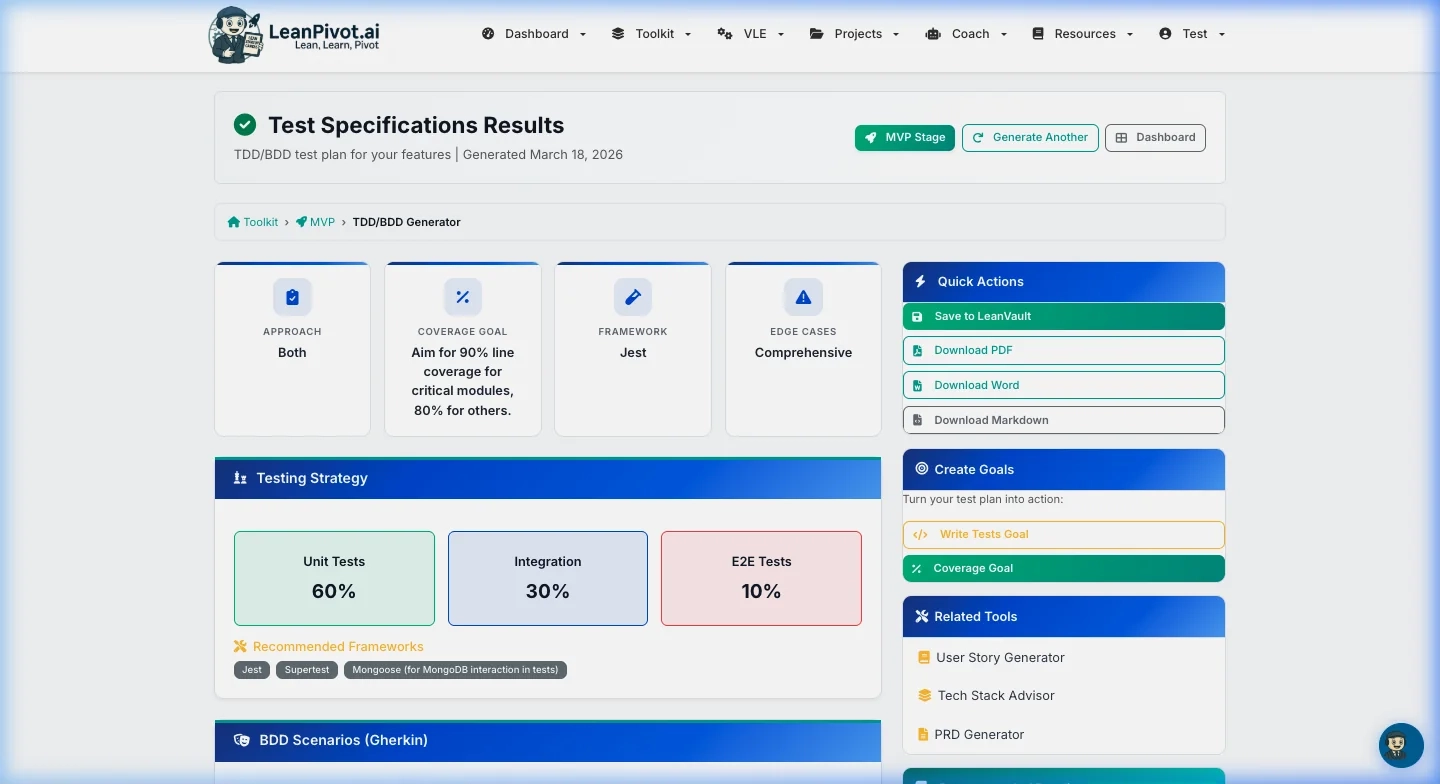Open the MVP breadcrumb link
This screenshot has height=784, width=1440.
pos(322,222)
